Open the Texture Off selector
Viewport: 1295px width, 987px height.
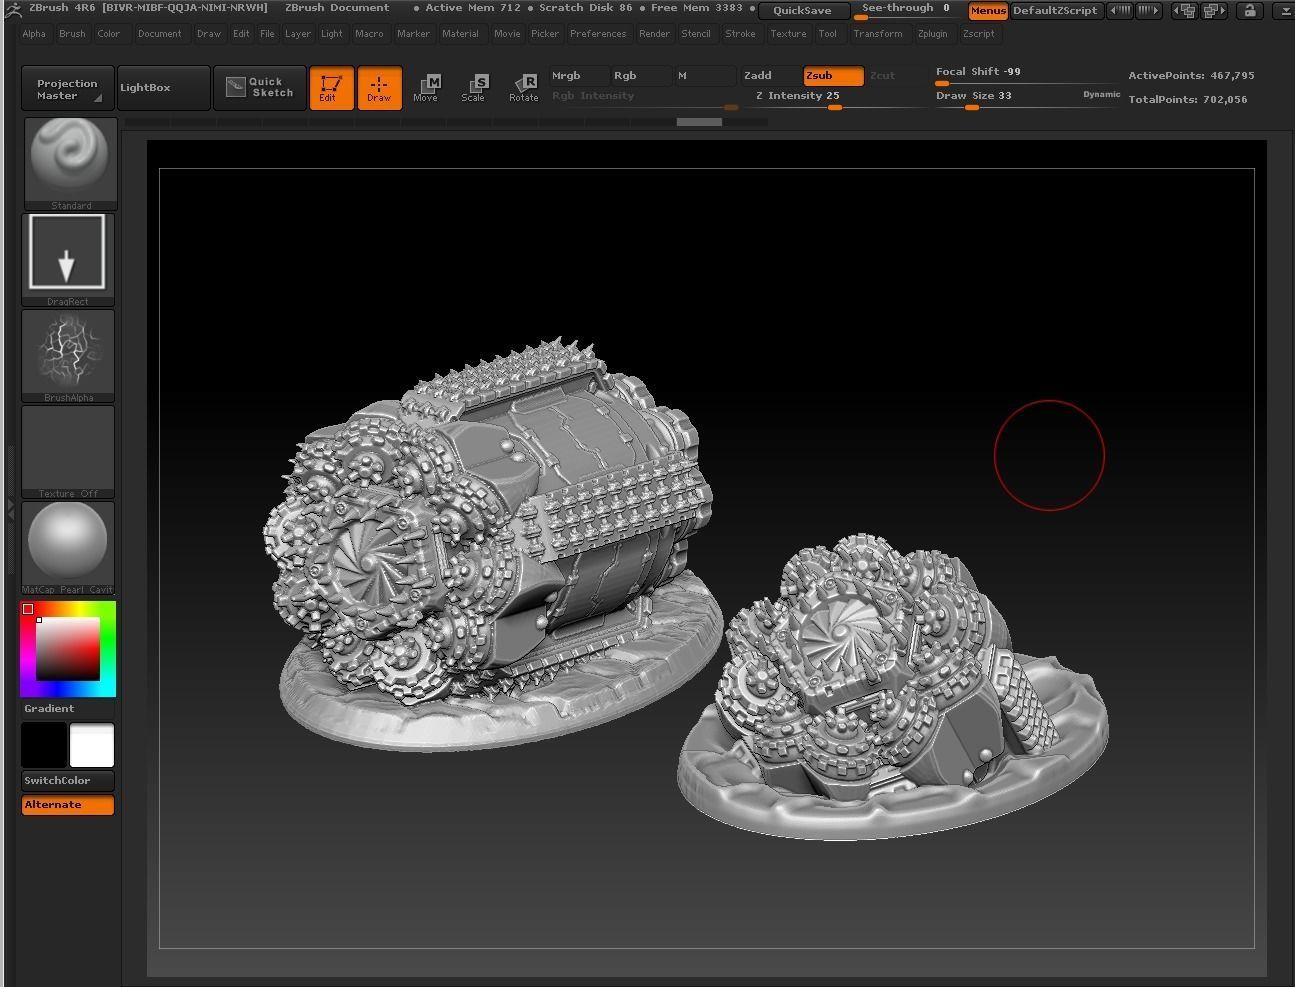(x=68, y=451)
